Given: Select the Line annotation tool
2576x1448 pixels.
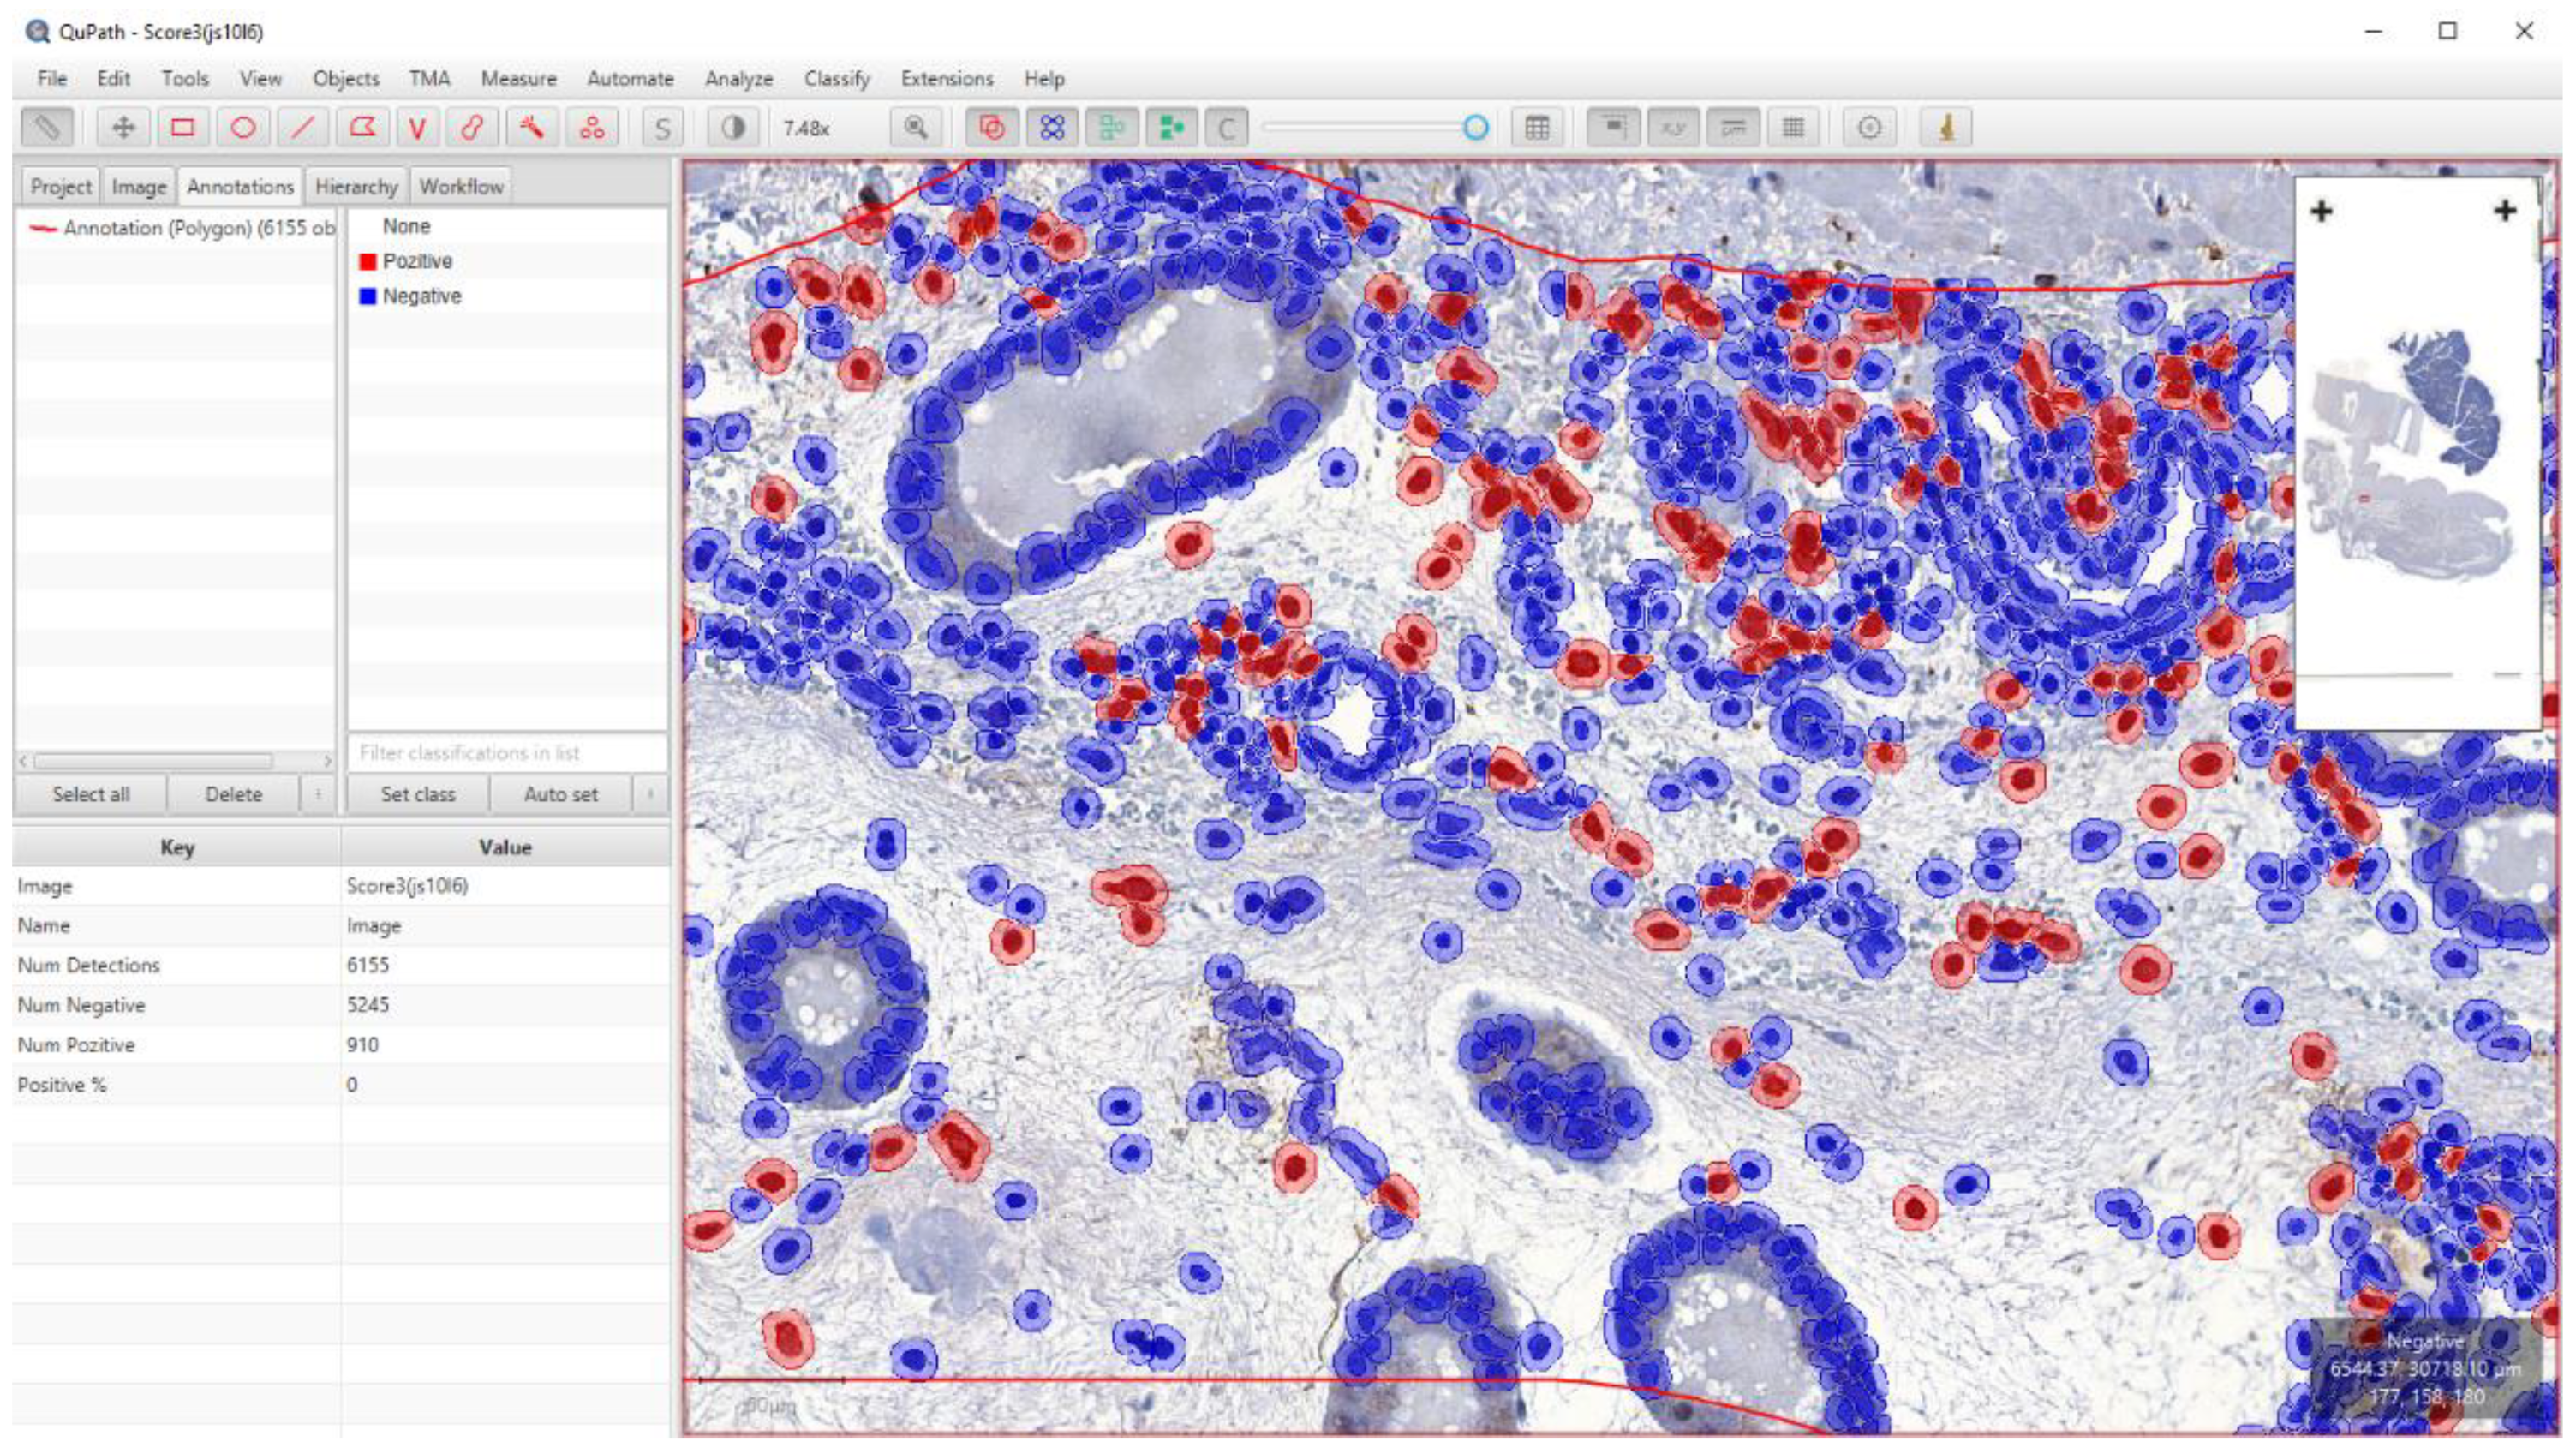Looking at the screenshot, I should (x=303, y=128).
